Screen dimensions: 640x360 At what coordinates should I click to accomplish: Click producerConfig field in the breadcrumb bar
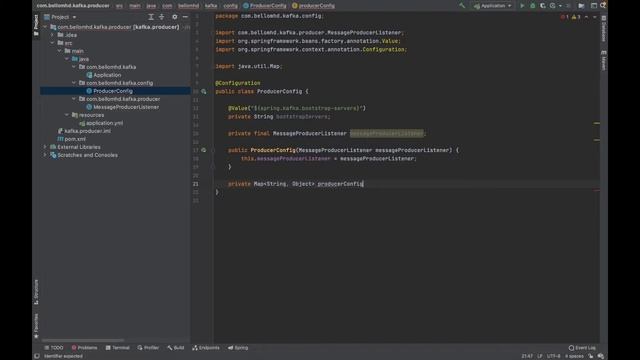point(313,6)
